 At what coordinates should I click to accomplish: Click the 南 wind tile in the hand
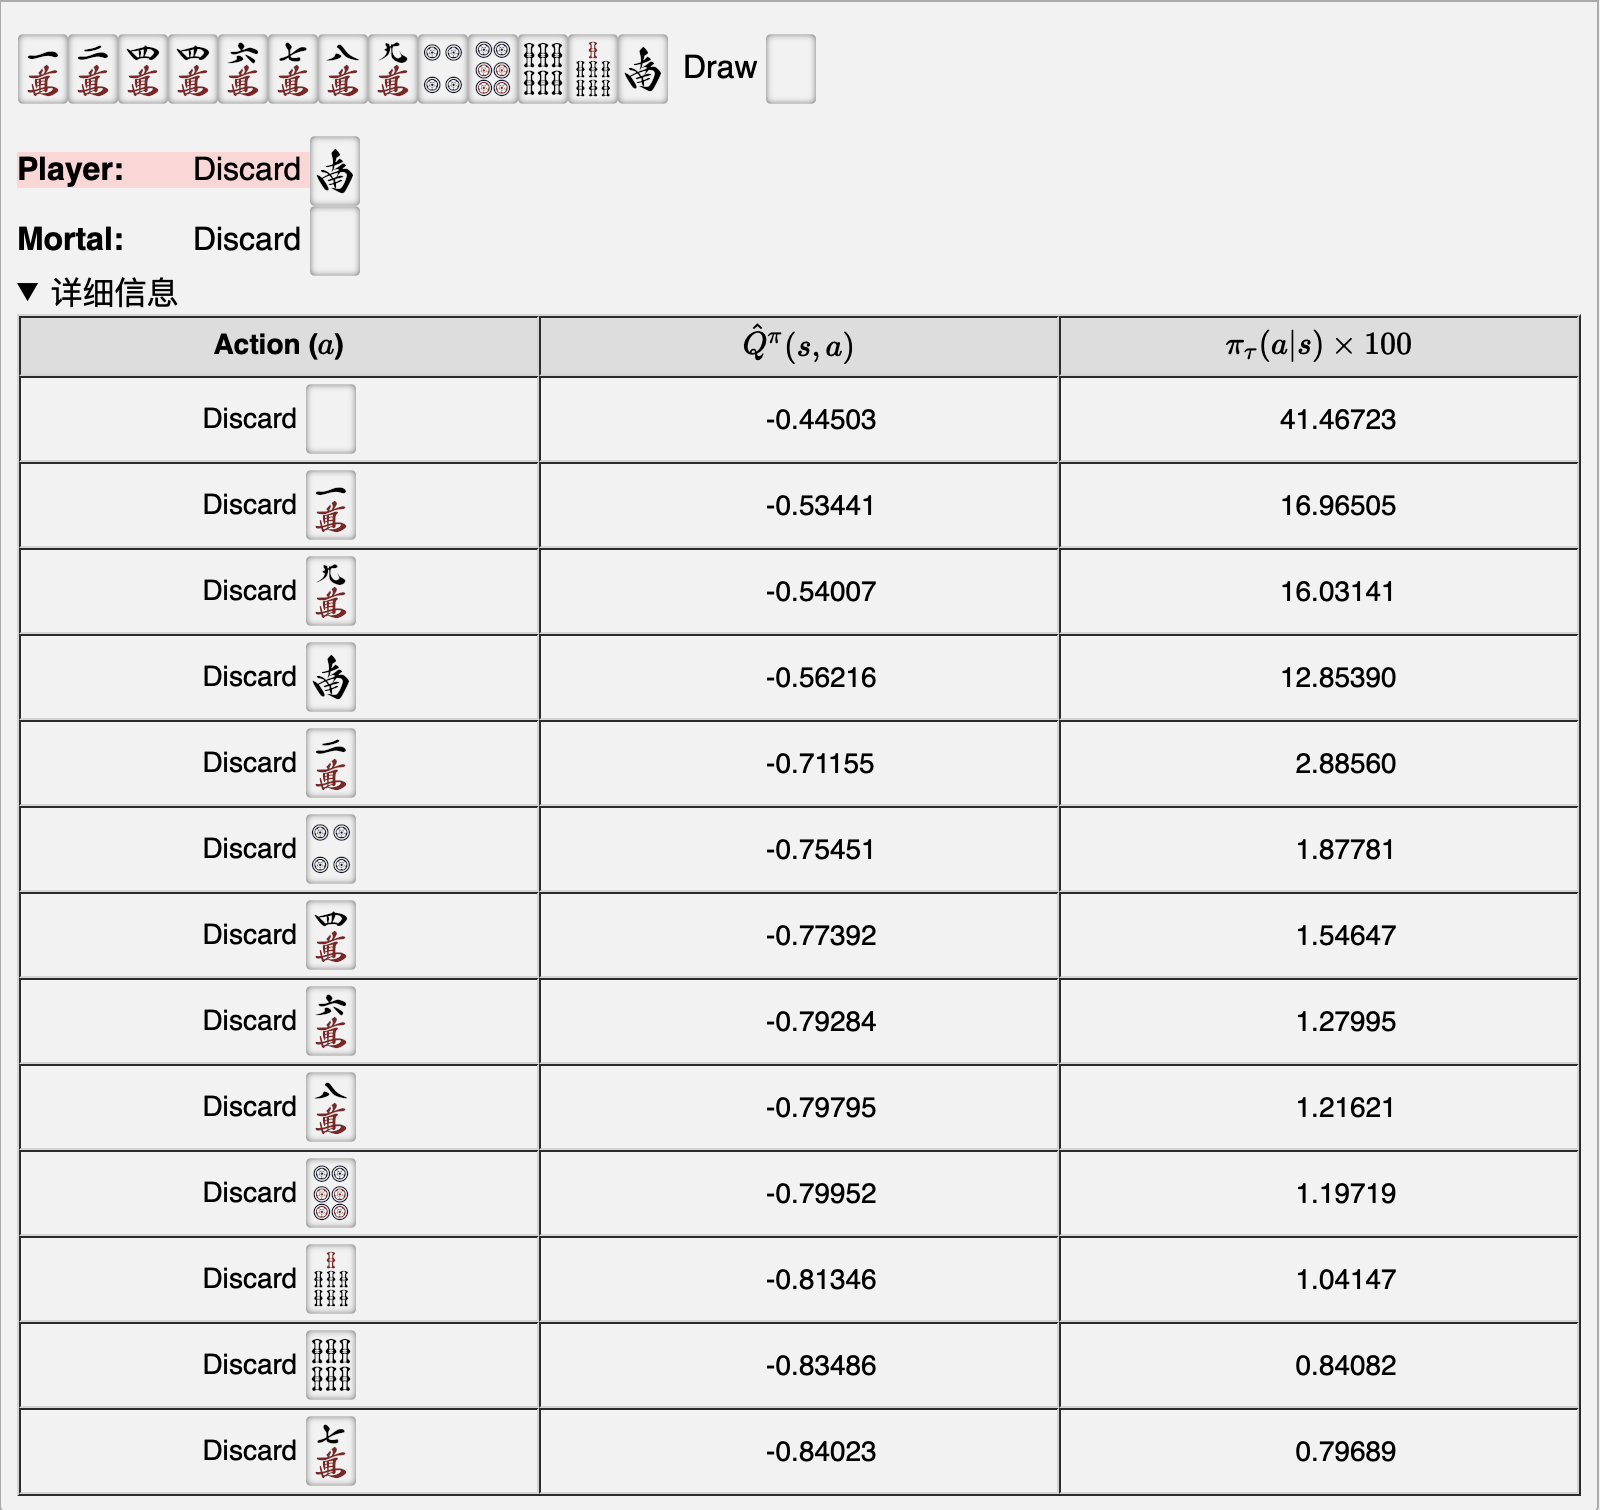click(643, 69)
